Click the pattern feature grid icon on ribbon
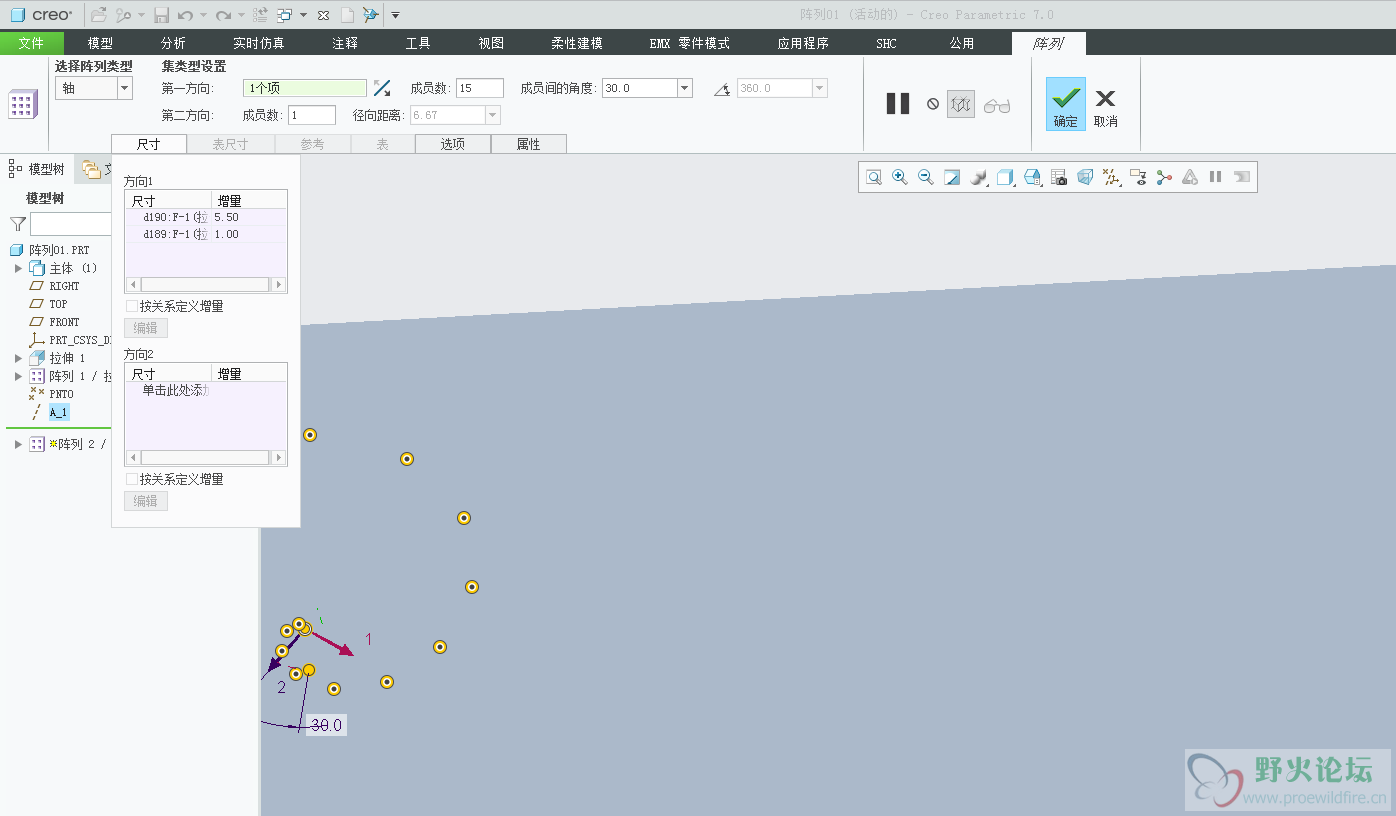The width and height of the screenshot is (1396, 816). pyautogui.click(x=21, y=104)
